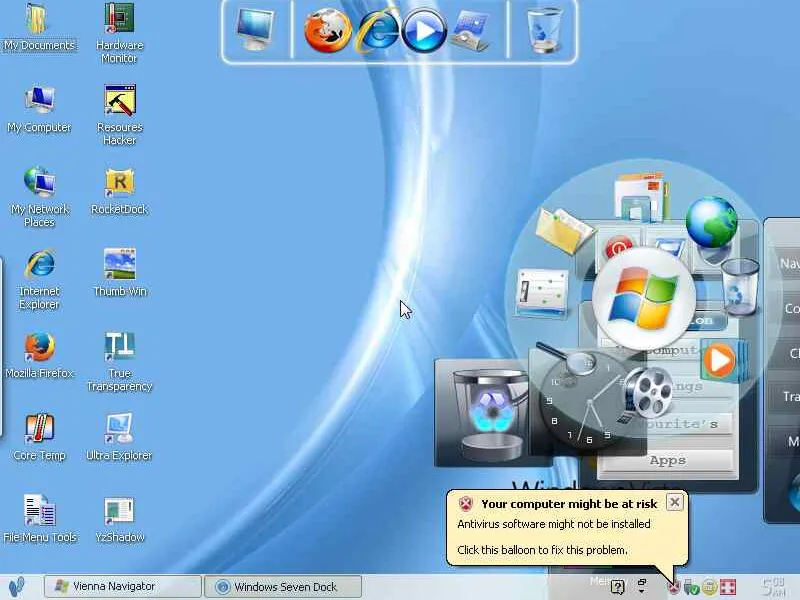Click the help question mark tray icon

617,587
